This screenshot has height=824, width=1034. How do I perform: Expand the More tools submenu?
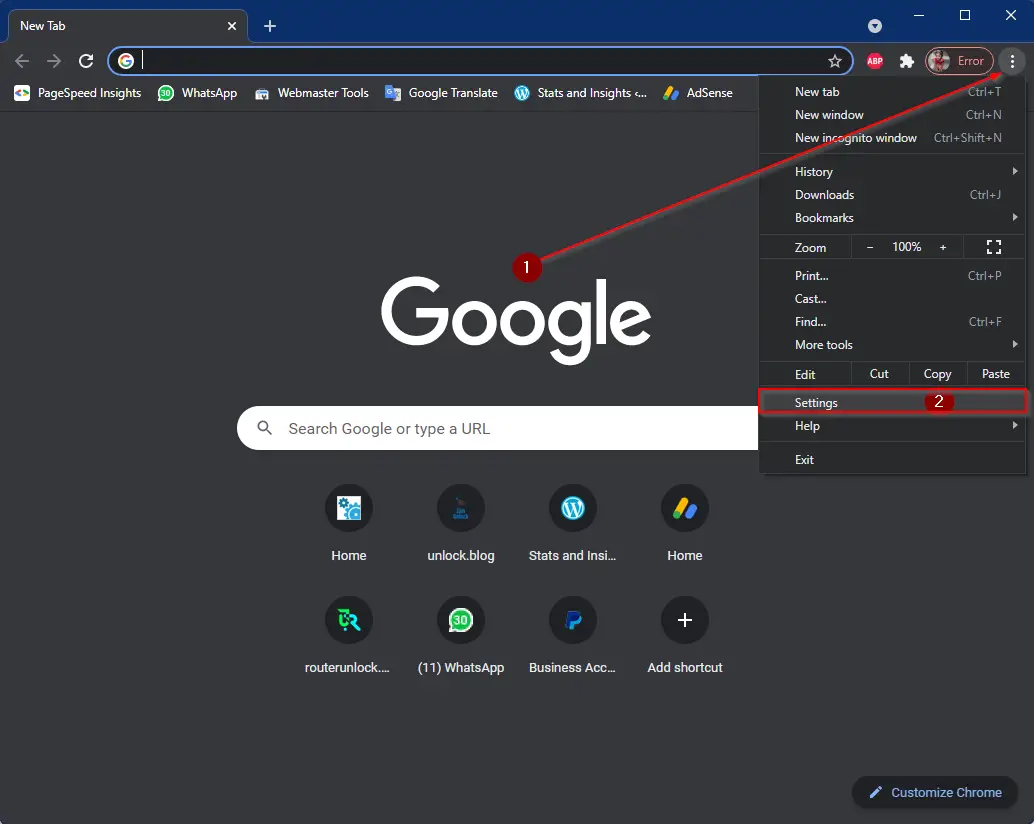click(892, 345)
